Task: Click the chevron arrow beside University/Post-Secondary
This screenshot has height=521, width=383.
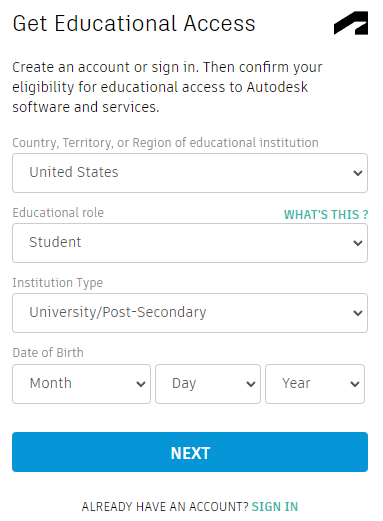Action: tap(358, 313)
